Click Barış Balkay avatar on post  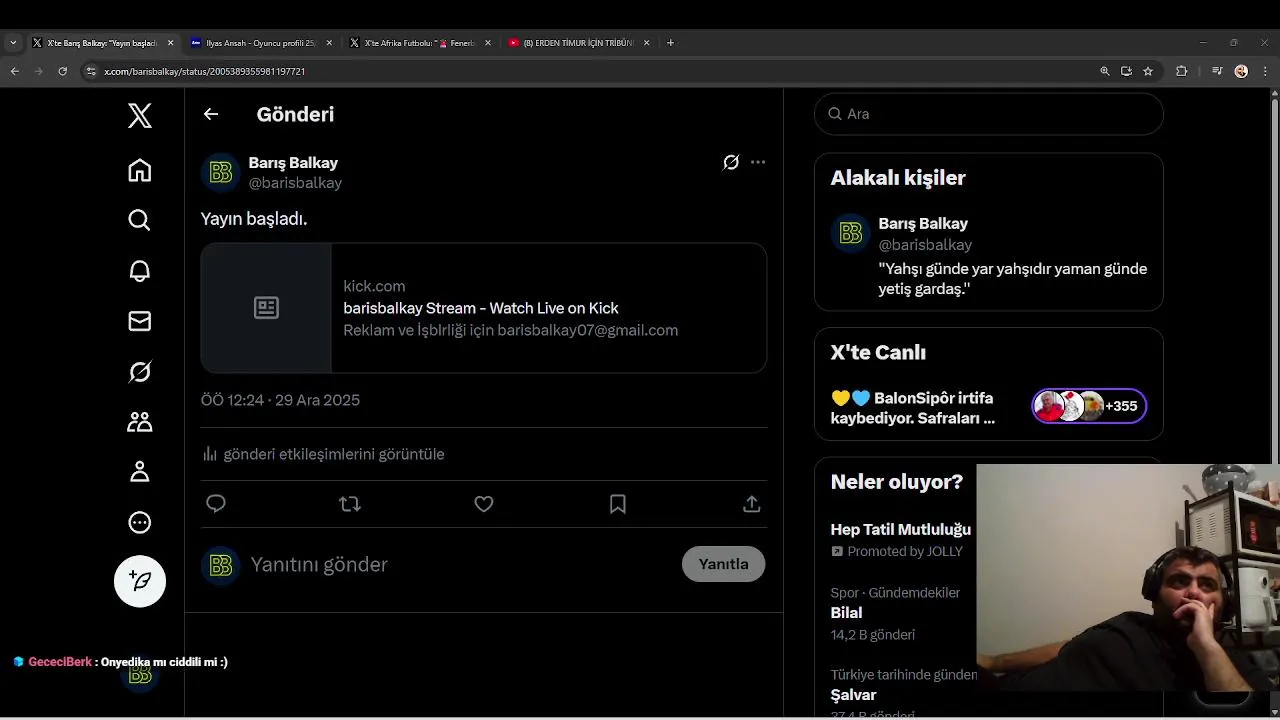point(221,172)
